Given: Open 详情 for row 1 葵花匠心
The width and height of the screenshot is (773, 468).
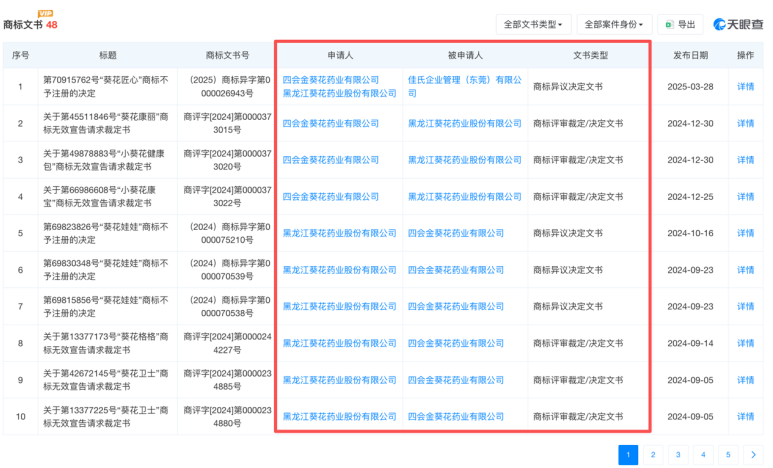Looking at the screenshot, I should [x=745, y=86].
